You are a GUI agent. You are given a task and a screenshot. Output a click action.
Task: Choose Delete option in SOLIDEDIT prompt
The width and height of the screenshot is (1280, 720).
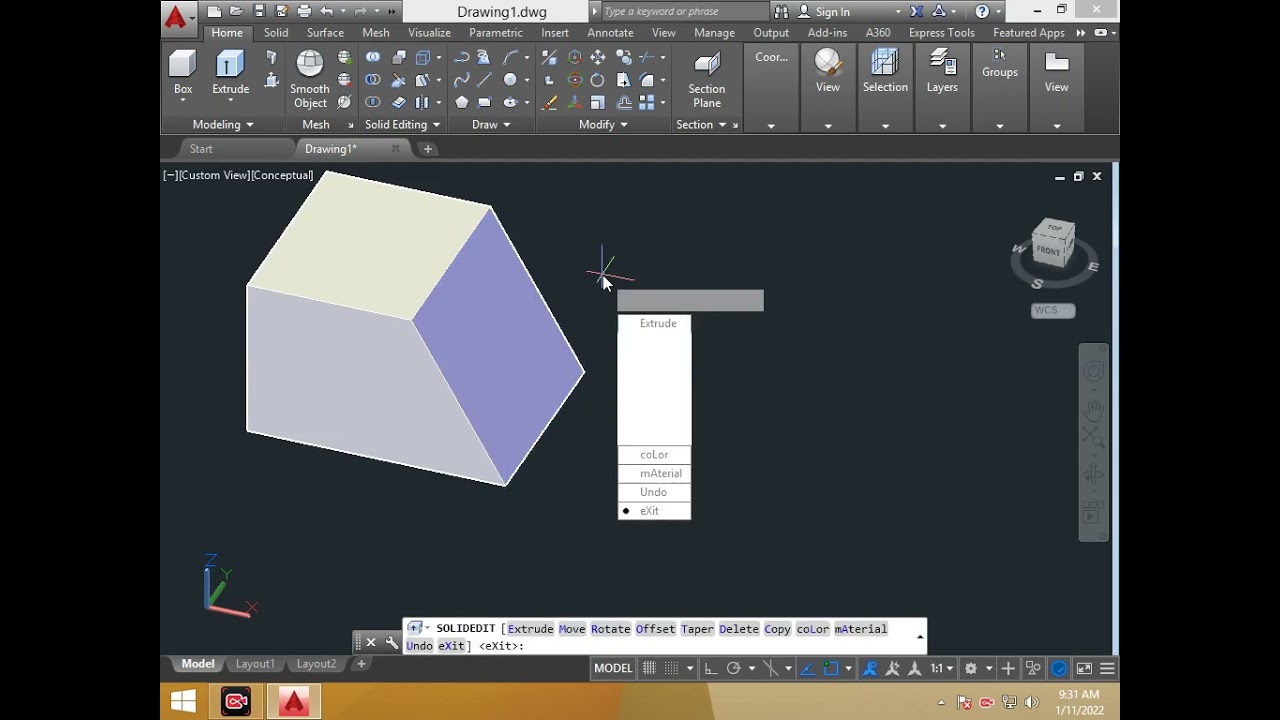(739, 629)
